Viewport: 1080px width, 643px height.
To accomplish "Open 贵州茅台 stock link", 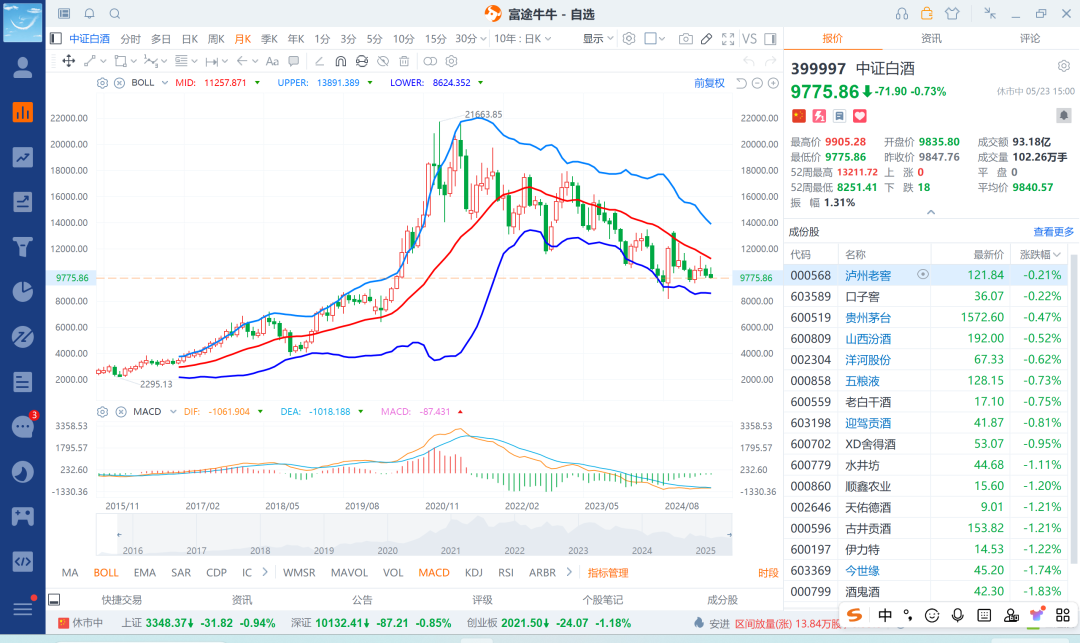I will point(868,317).
